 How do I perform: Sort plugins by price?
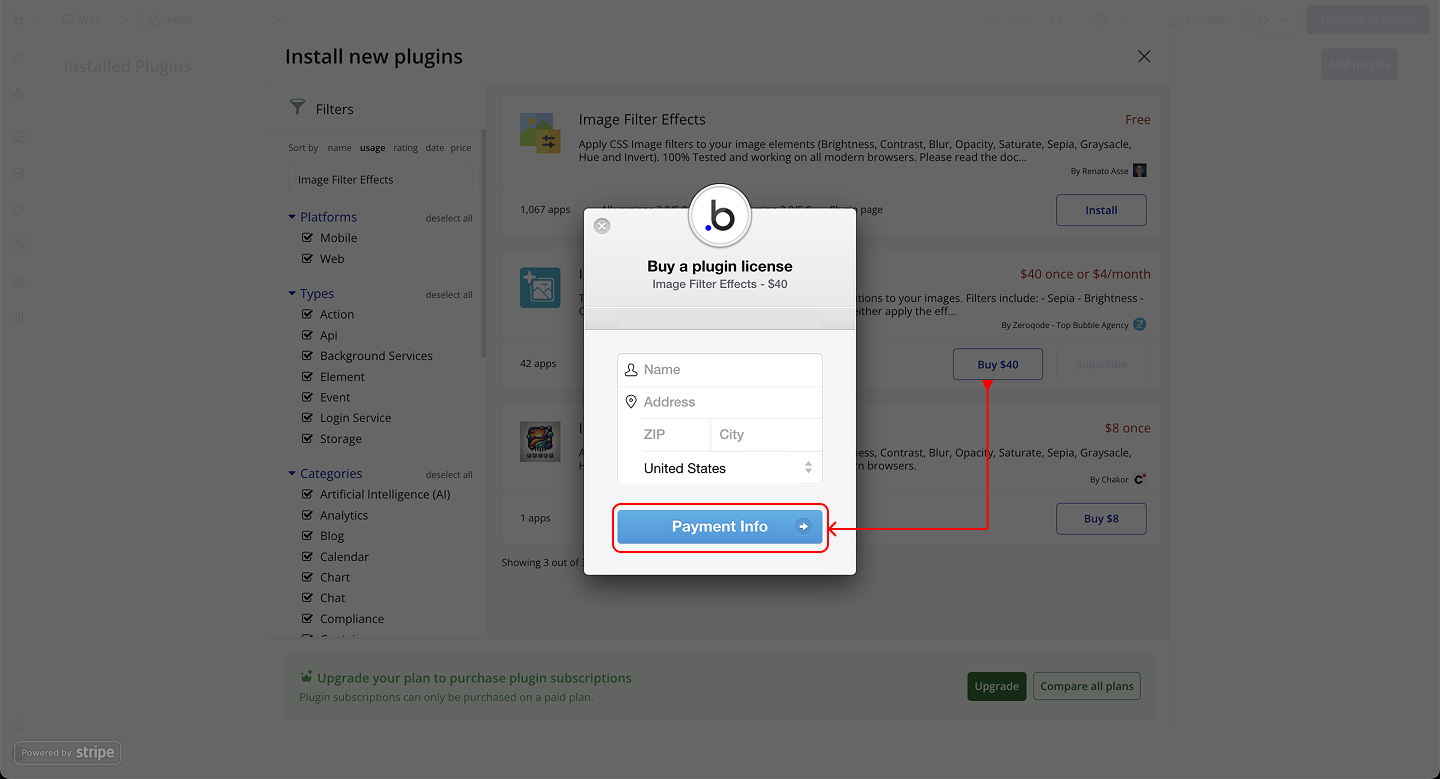pyautogui.click(x=460, y=148)
